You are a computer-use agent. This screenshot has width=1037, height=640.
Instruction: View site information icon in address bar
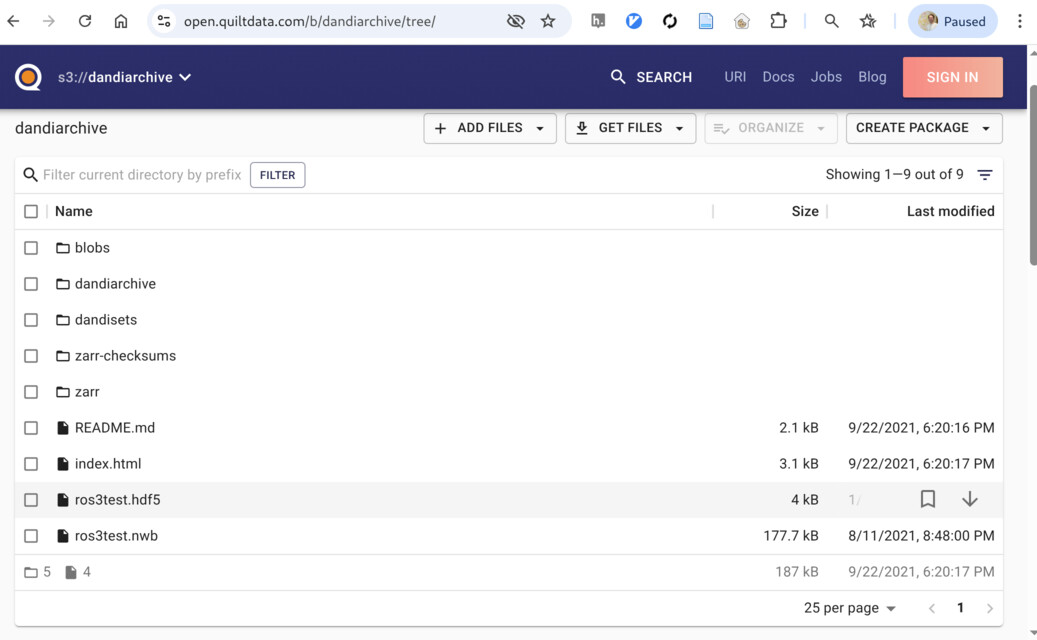tap(164, 21)
